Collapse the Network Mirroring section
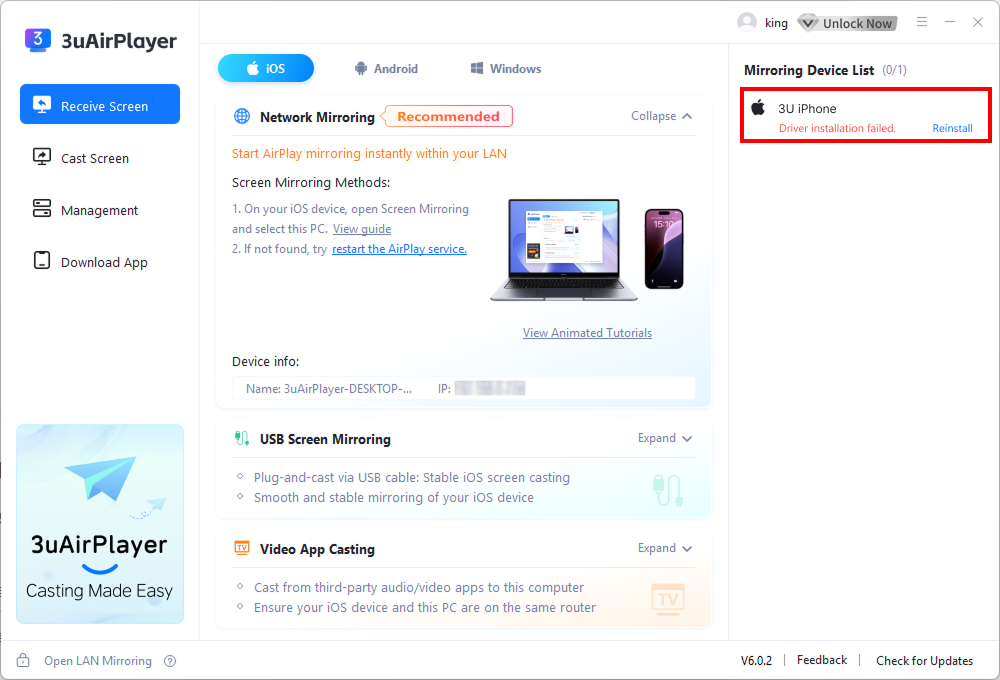Image resolution: width=1000 pixels, height=680 pixels. [661, 116]
